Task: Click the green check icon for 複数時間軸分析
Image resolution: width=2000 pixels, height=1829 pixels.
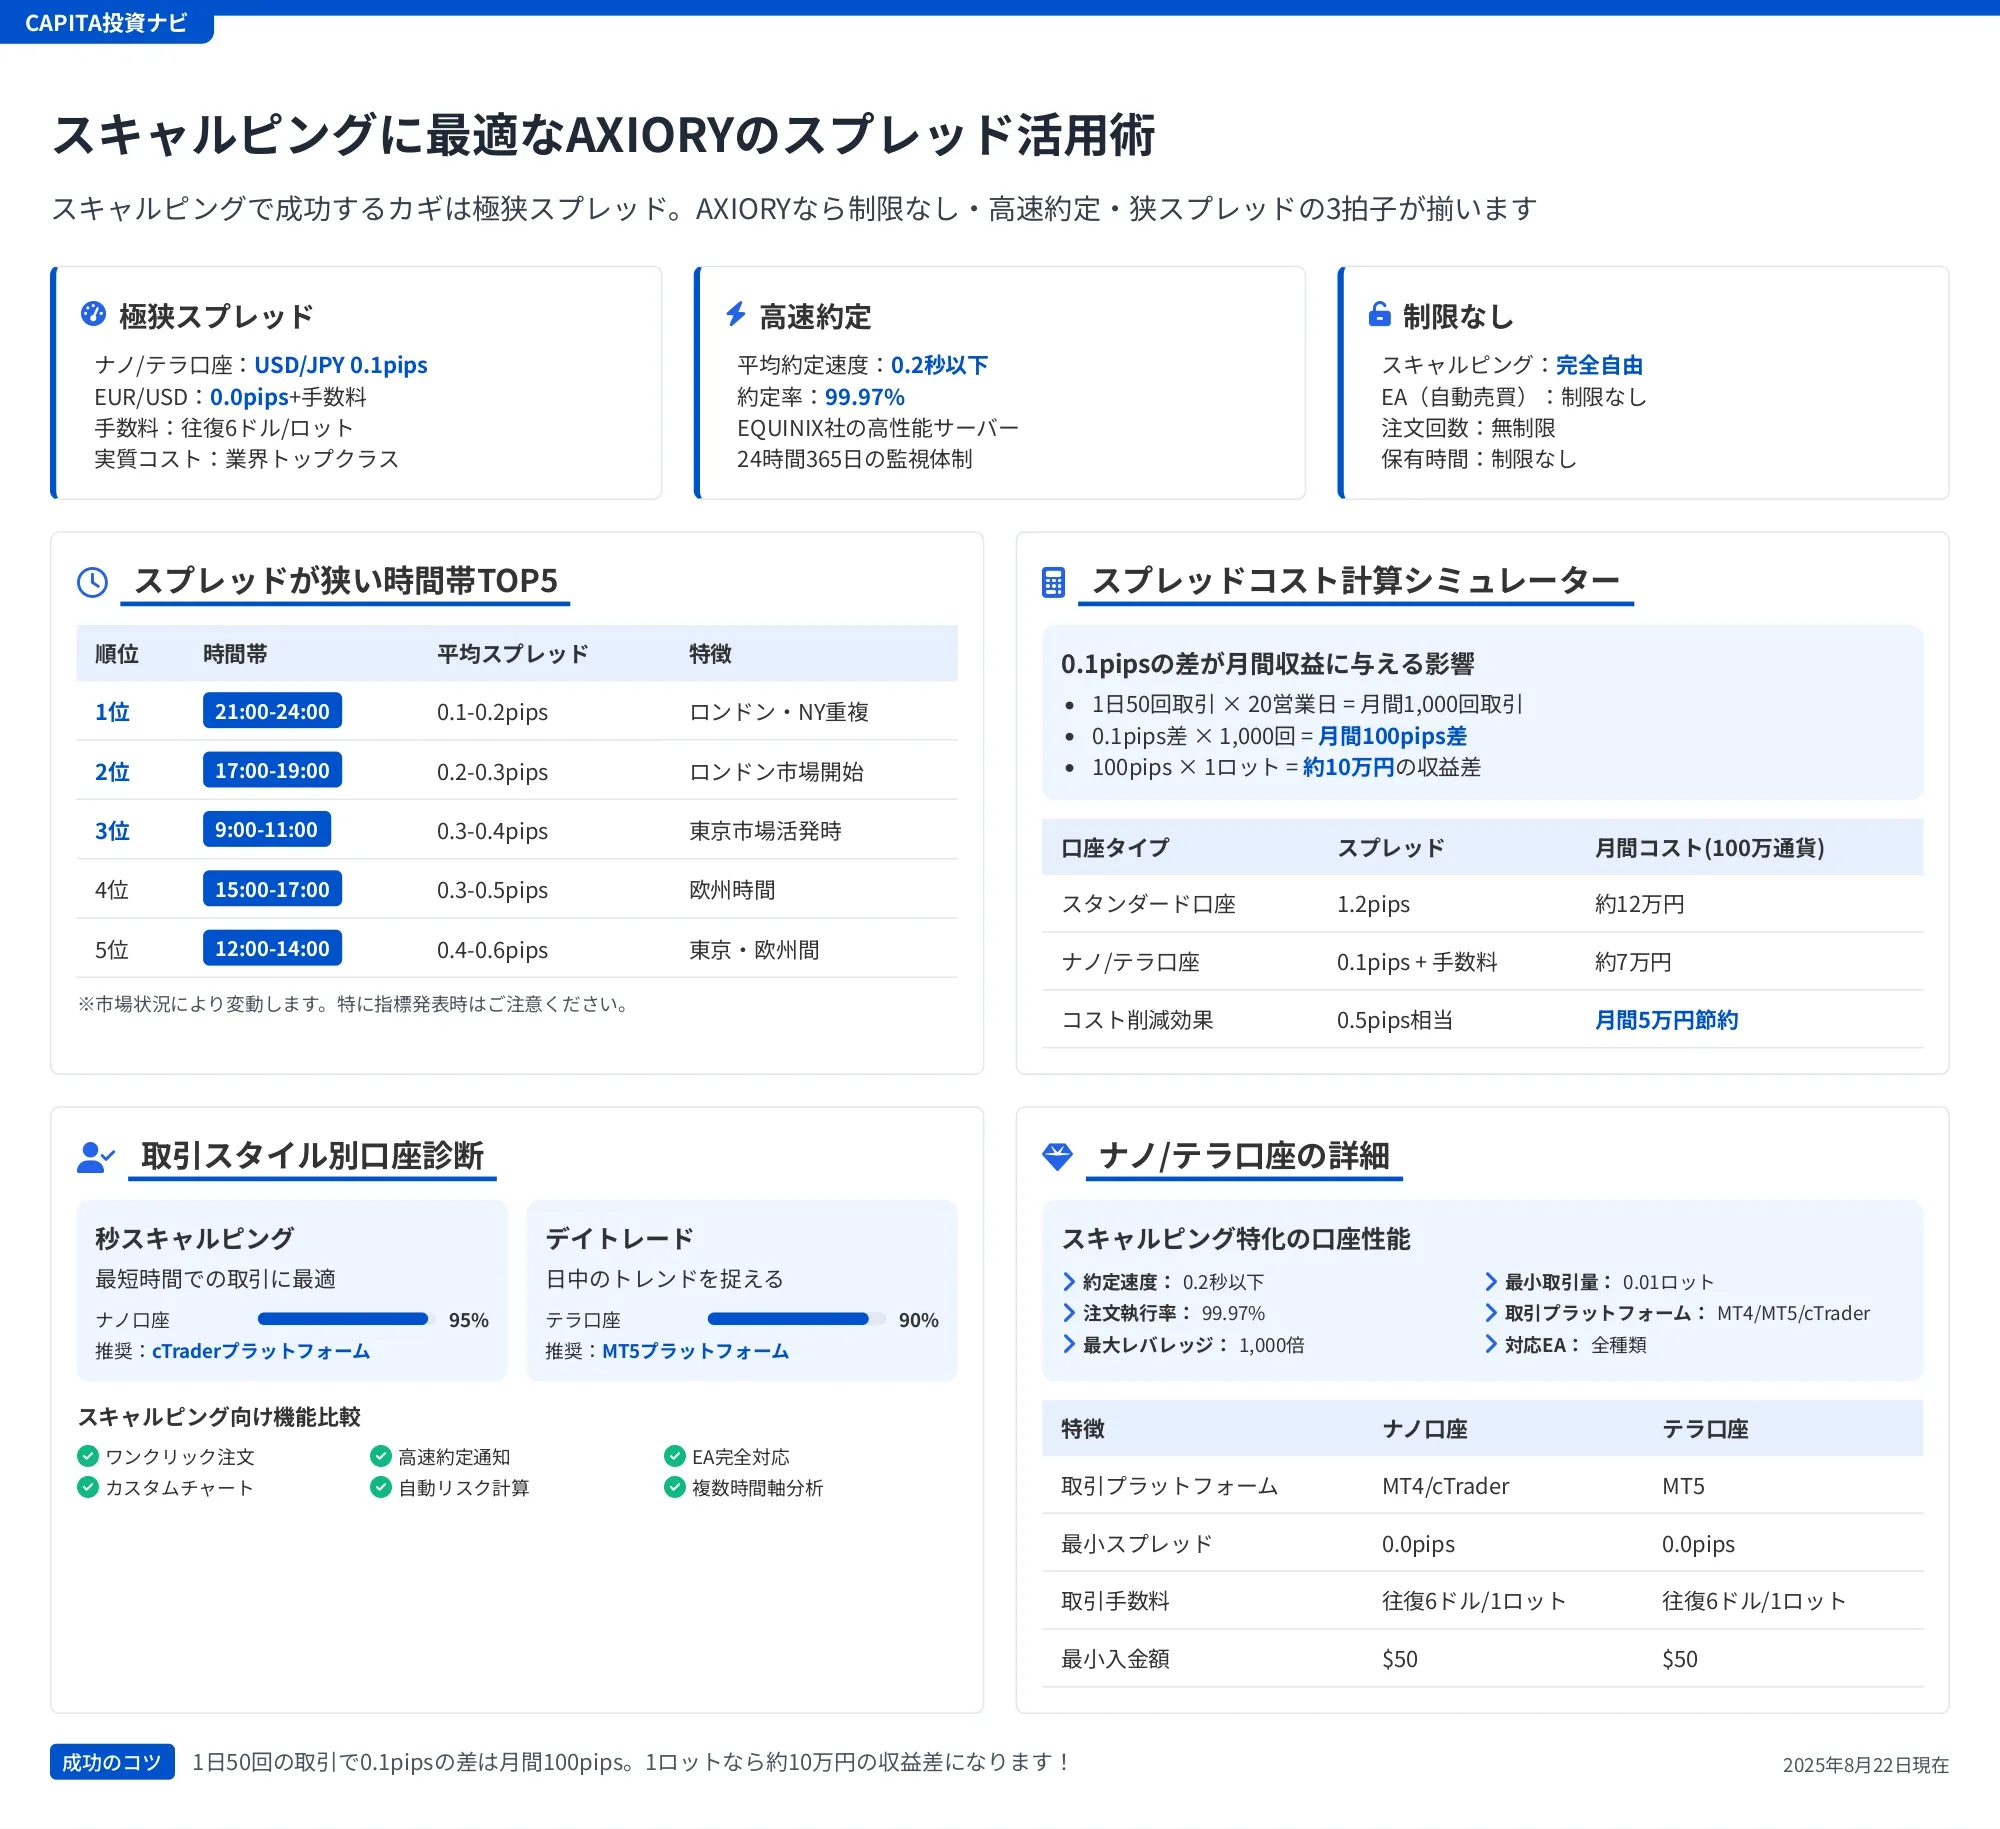Action: [x=675, y=1487]
